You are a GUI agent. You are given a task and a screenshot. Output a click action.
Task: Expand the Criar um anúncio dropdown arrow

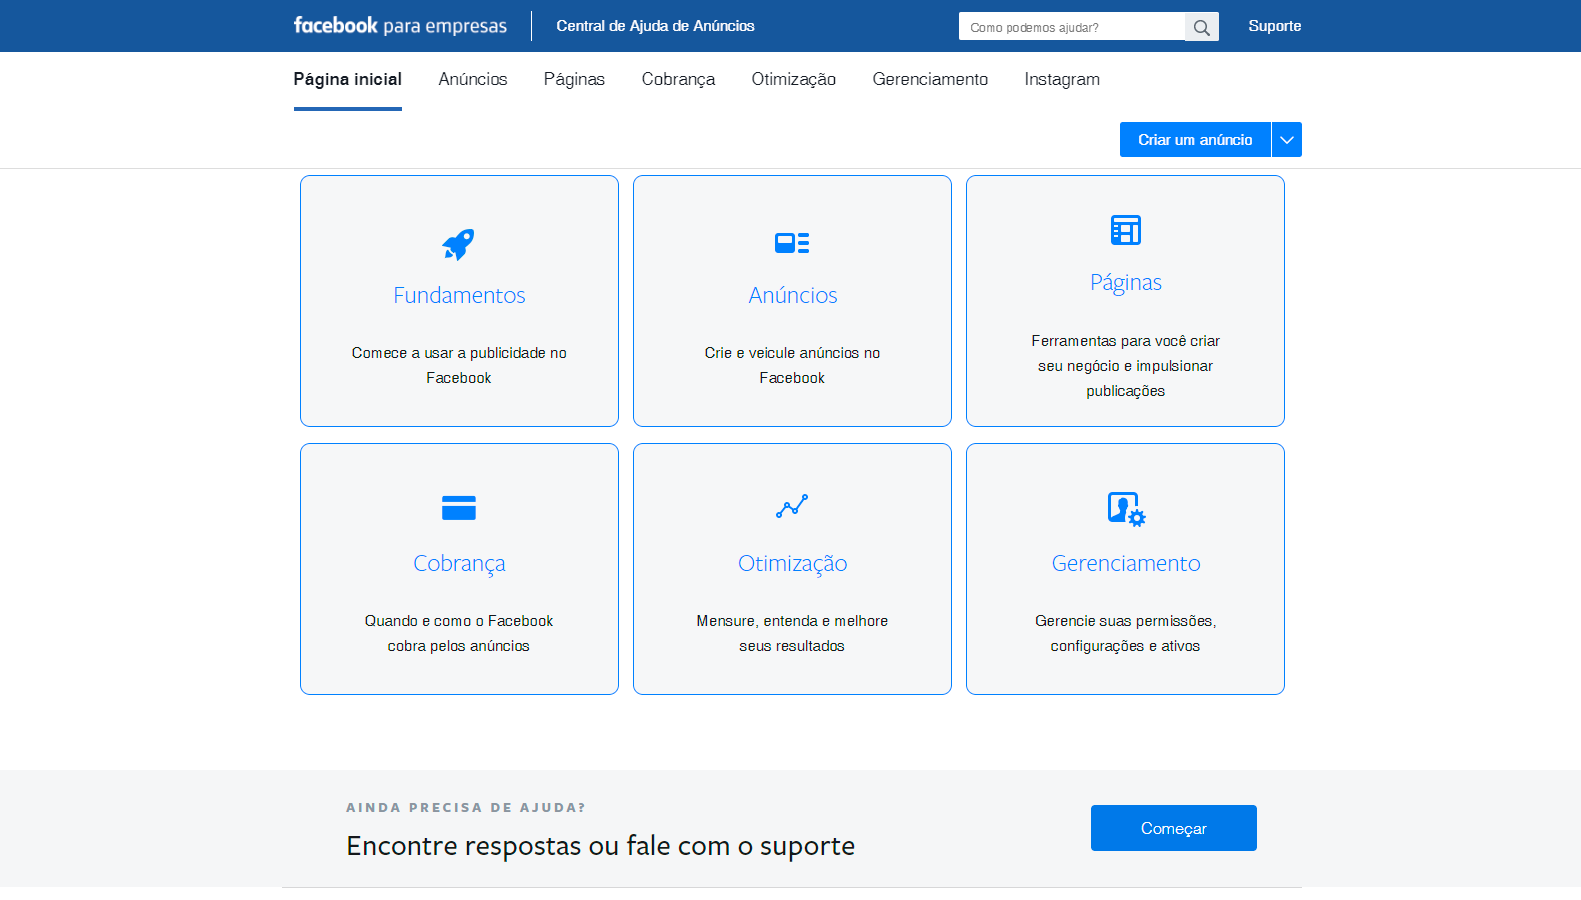point(1287,140)
